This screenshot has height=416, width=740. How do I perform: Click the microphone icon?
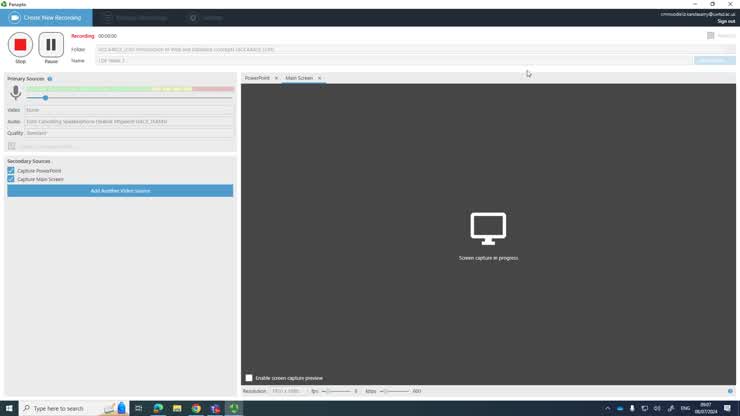(x=15, y=93)
